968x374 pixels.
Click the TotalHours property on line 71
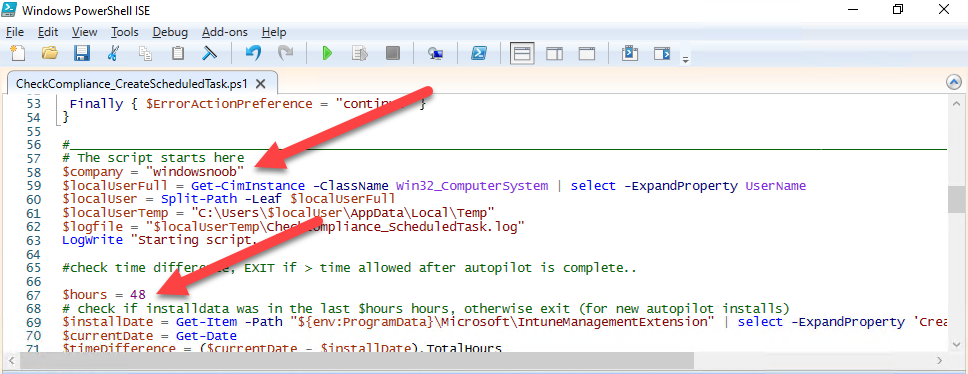coord(464,349)
